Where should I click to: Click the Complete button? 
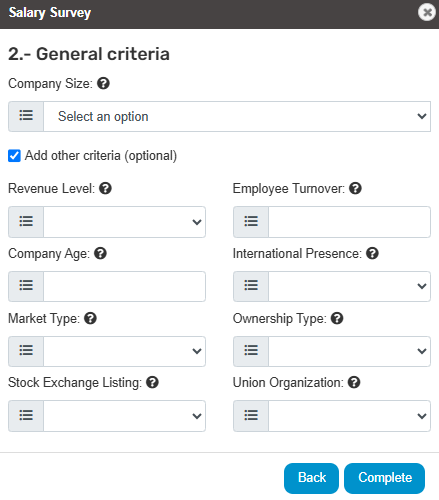point(385,478)
